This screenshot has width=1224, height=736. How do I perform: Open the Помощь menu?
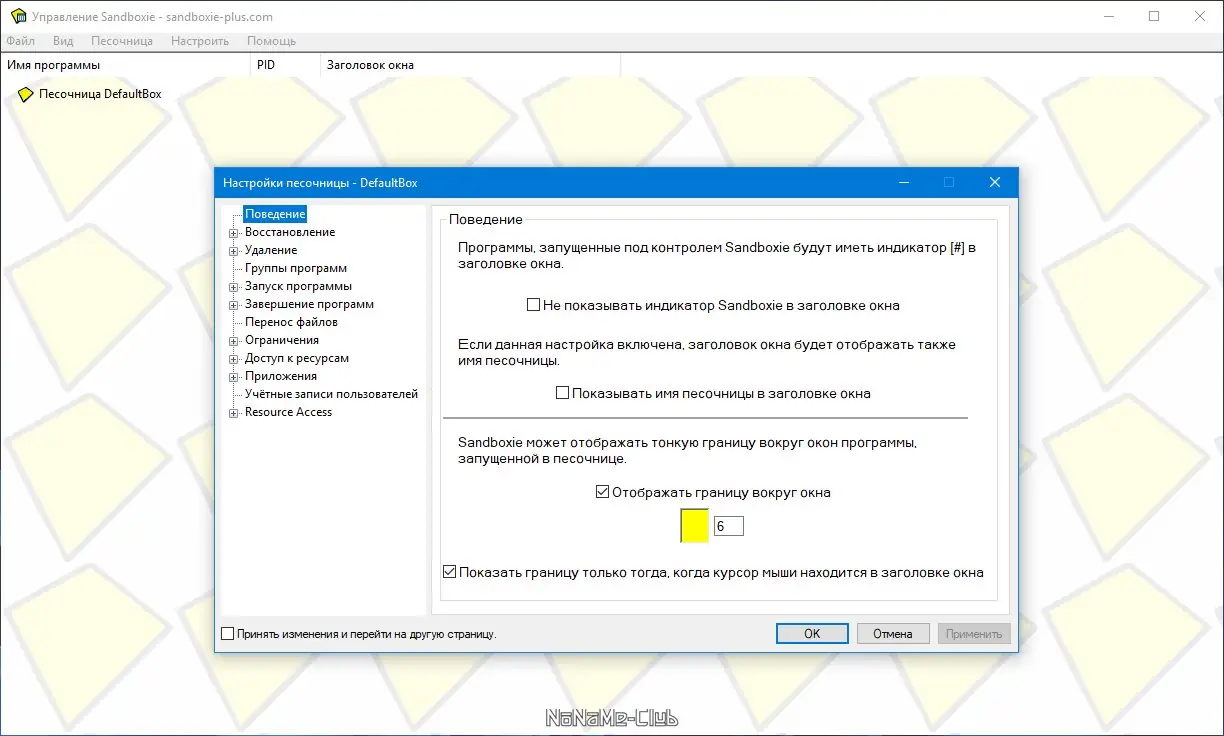tap(271, 41)
